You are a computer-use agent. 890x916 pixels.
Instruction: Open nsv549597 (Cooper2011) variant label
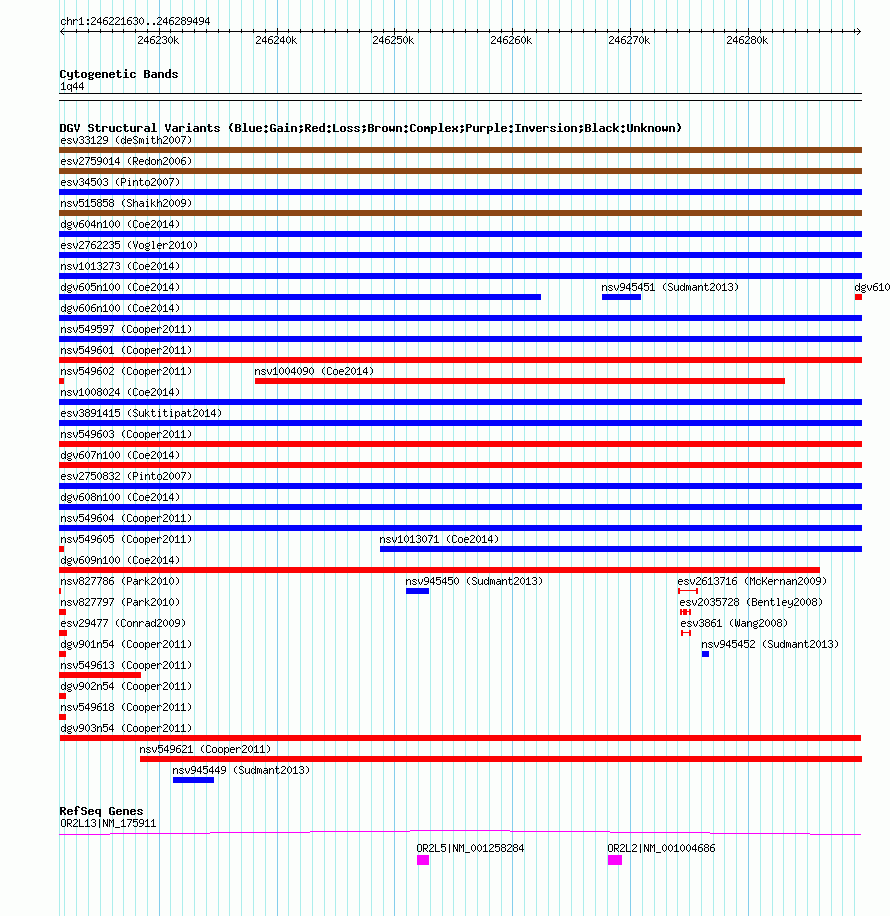[x=126, y=329]
